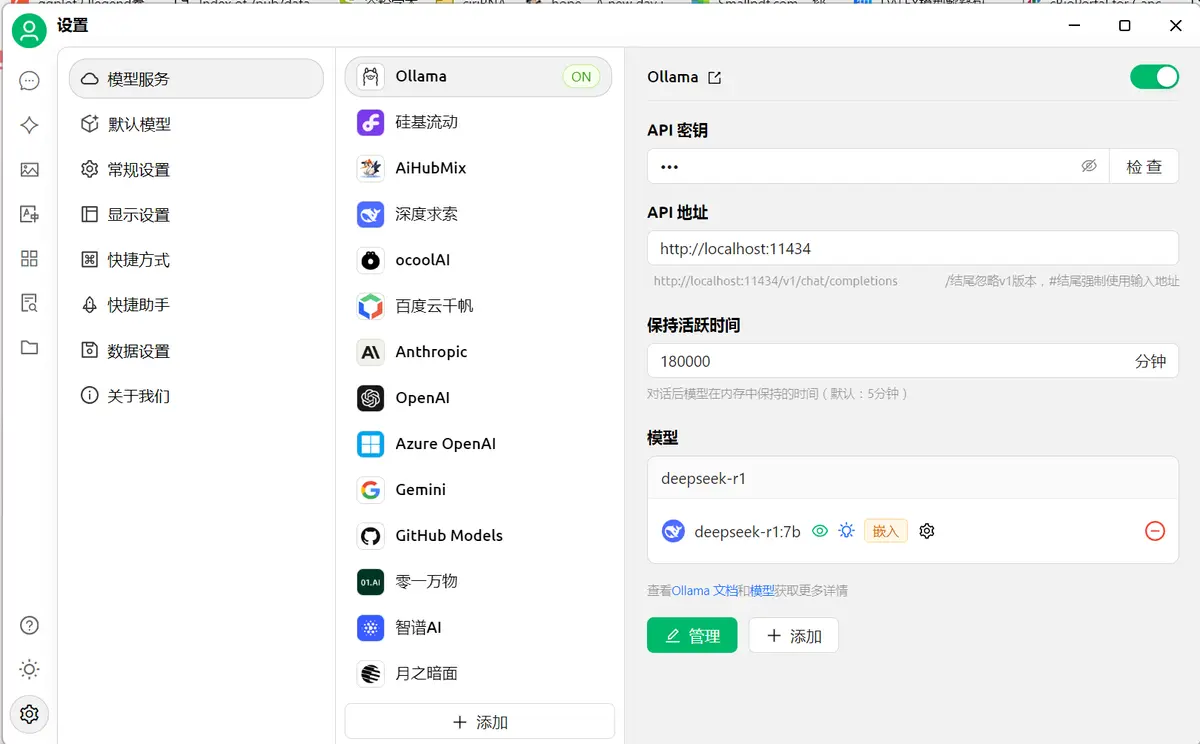1200x744 pixels.
Task: Select Anthropic provider
Action: click(x=478, y=352)
